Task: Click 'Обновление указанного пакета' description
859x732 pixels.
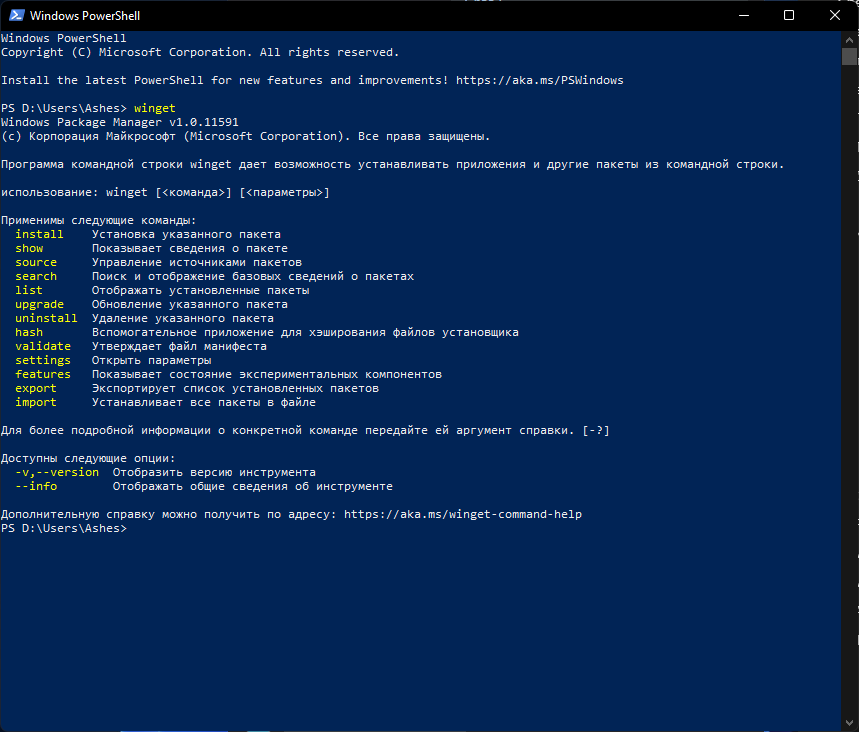Action: [190, 305]
